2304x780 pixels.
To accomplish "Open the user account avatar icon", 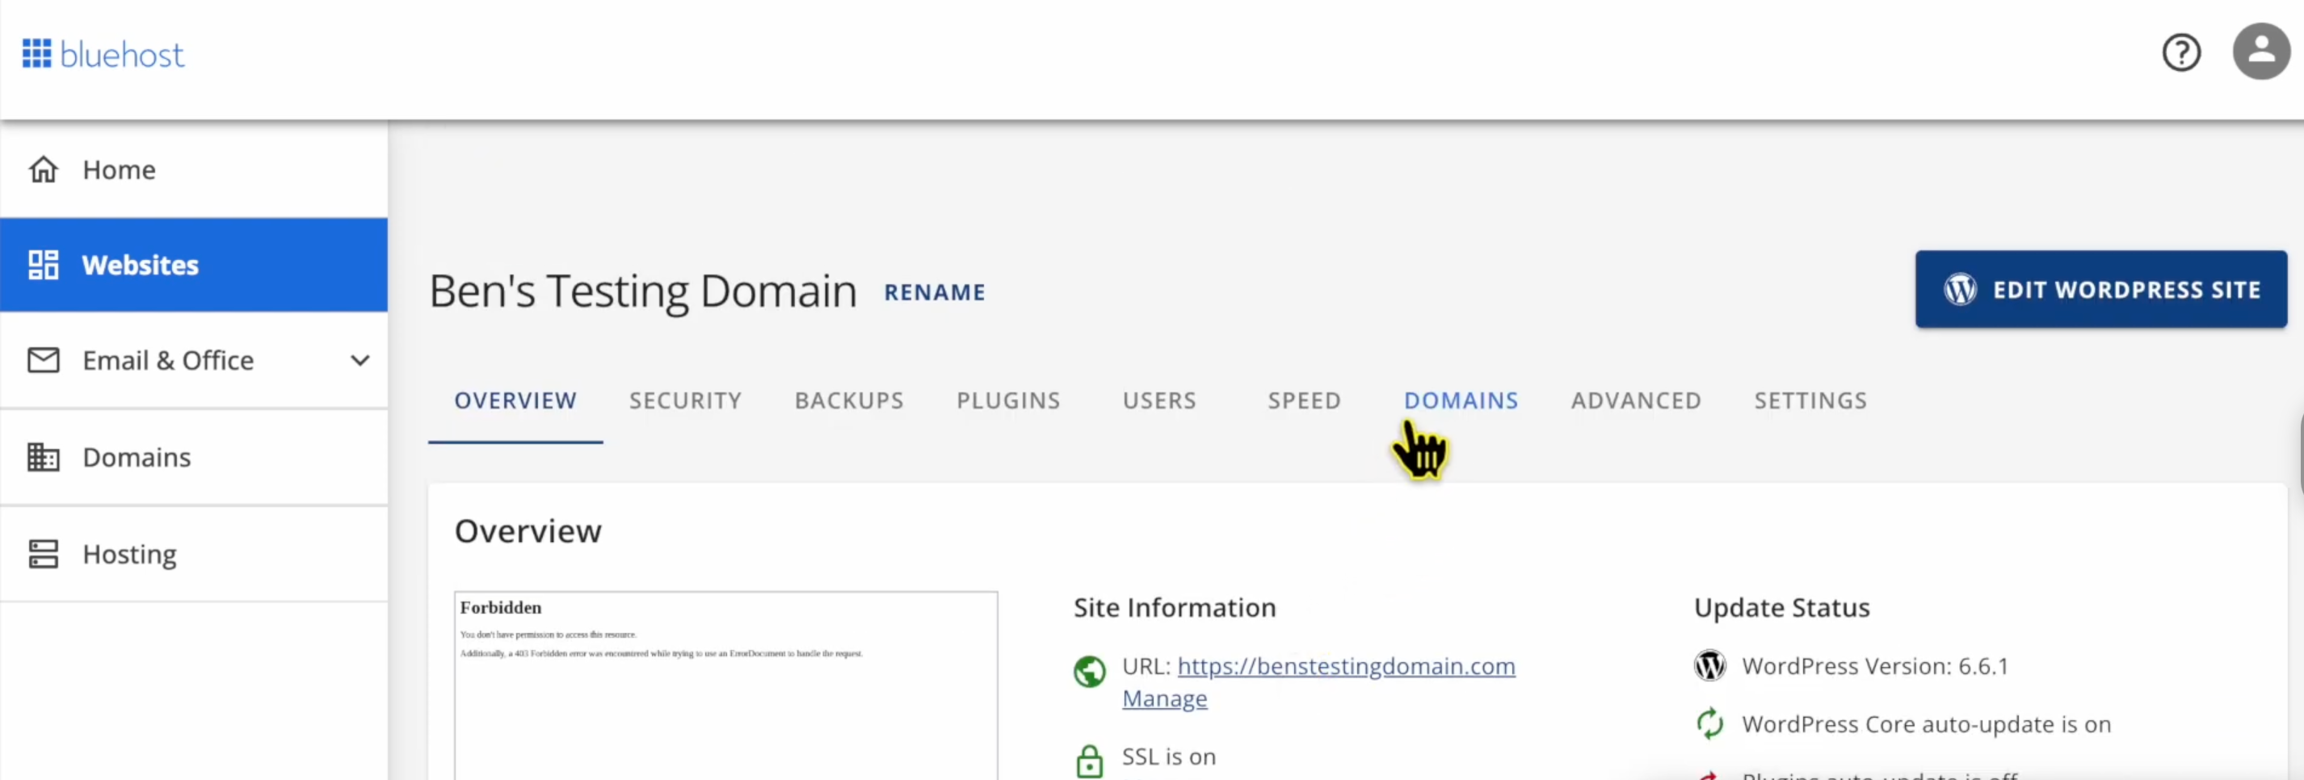I will (2261, 52).
